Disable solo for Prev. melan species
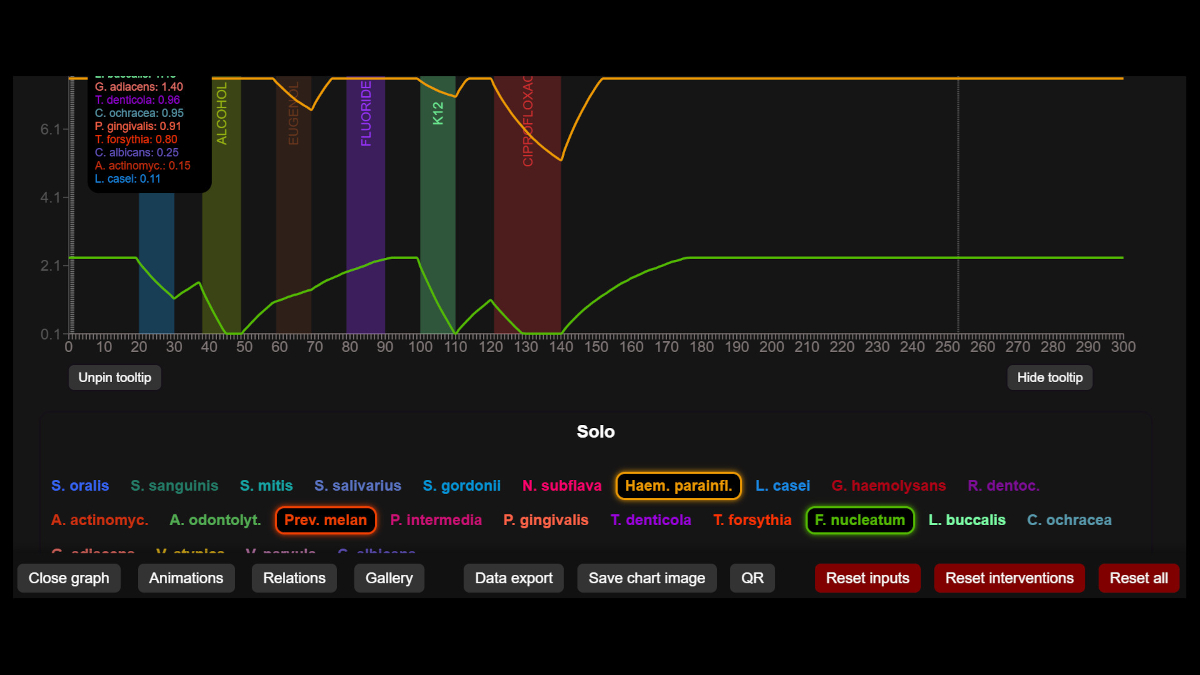 [326, 520]
